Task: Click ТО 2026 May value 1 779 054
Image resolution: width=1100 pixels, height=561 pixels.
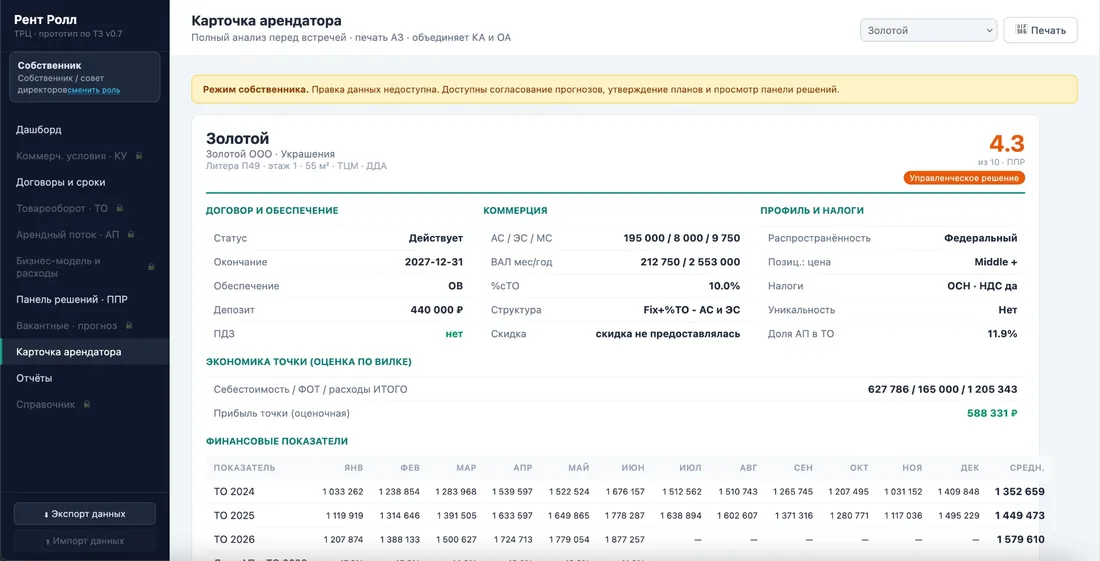Action: tap(568, 539)
